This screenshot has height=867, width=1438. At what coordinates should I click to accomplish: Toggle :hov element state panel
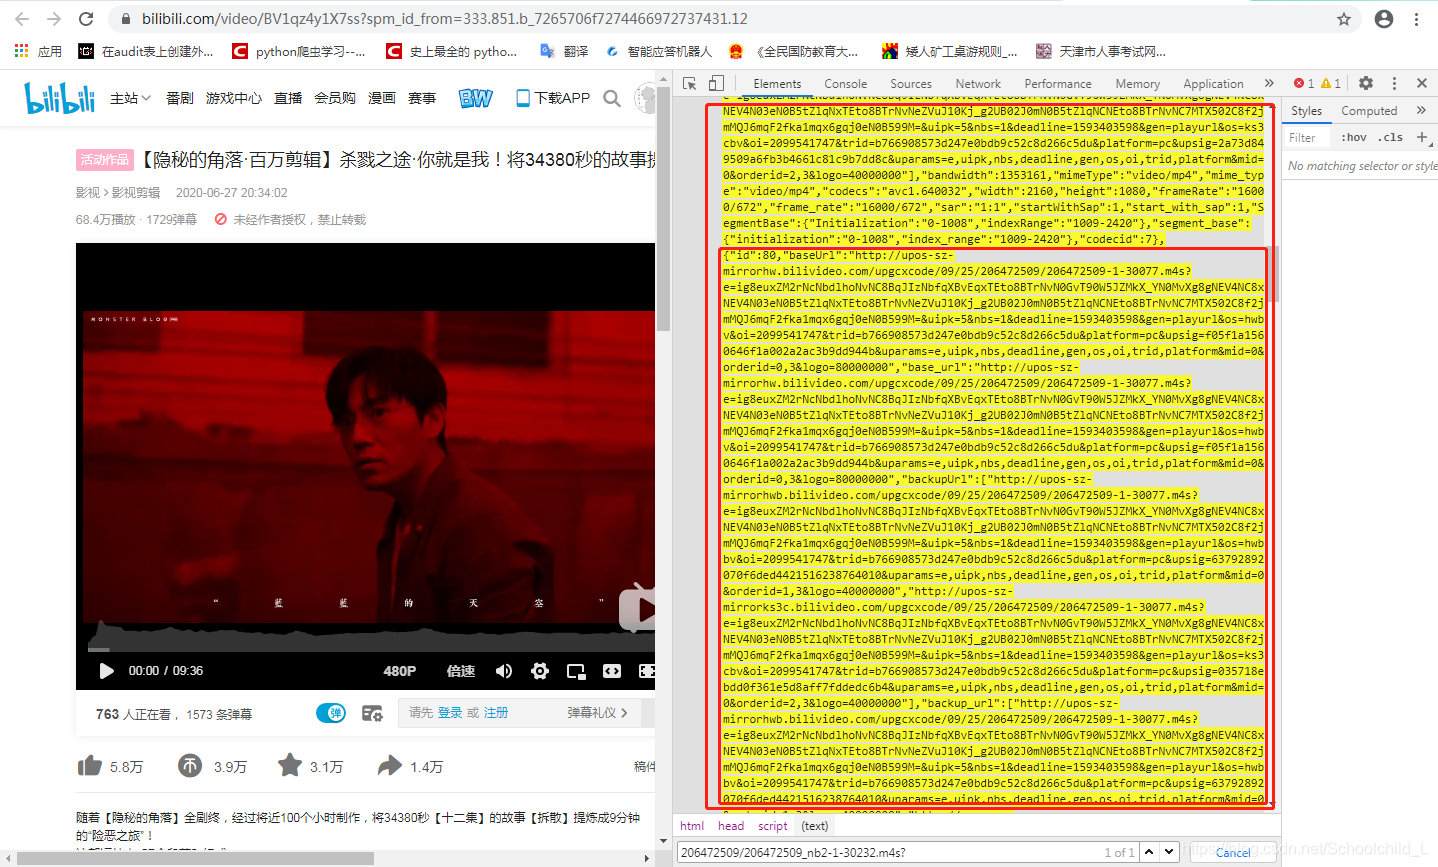[1354, 137]
